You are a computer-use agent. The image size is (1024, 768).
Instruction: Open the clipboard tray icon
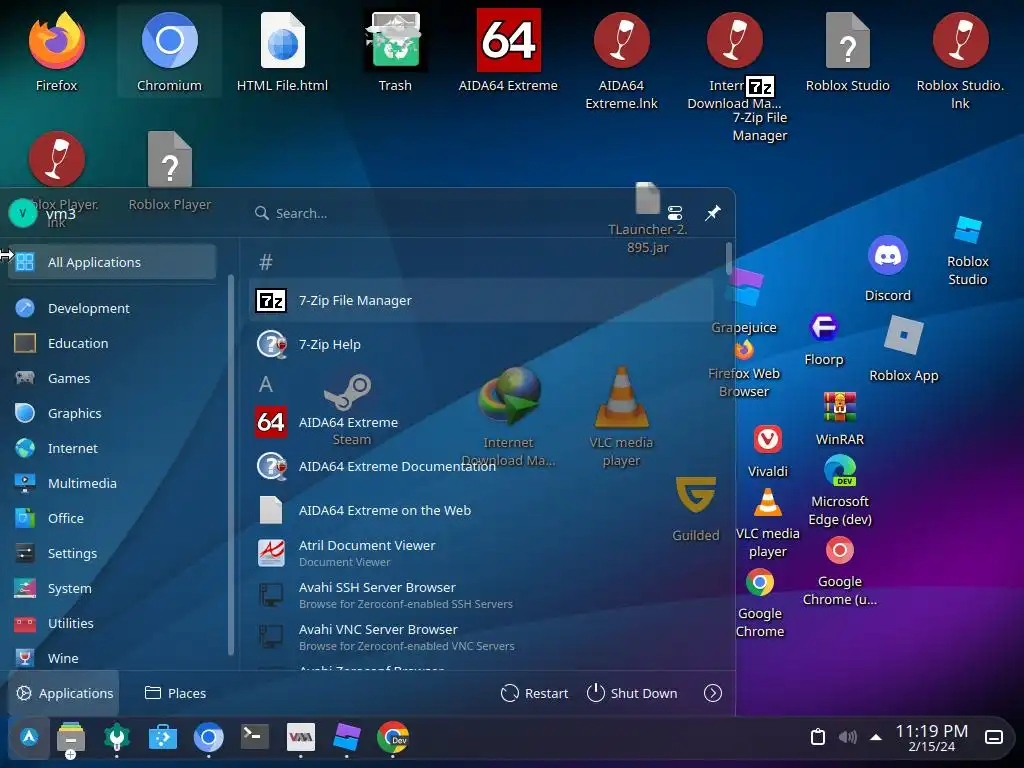818,737
